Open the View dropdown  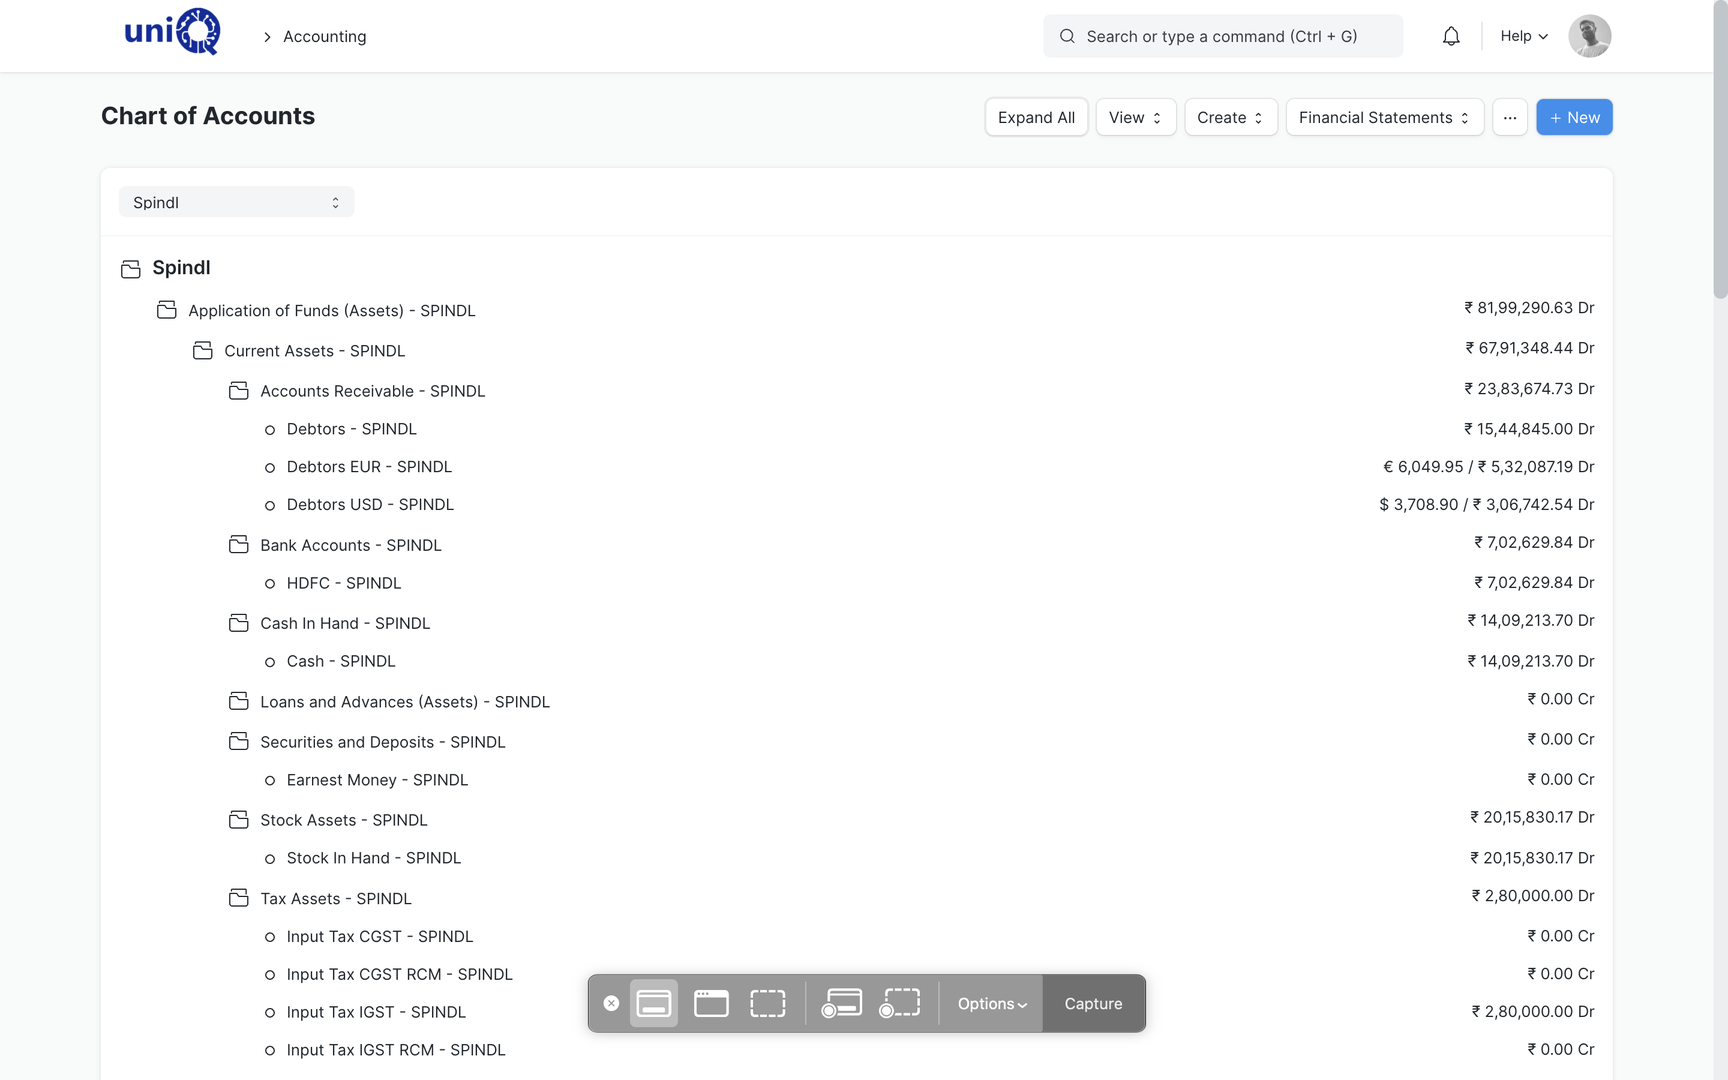click(x=1135, y=117)
